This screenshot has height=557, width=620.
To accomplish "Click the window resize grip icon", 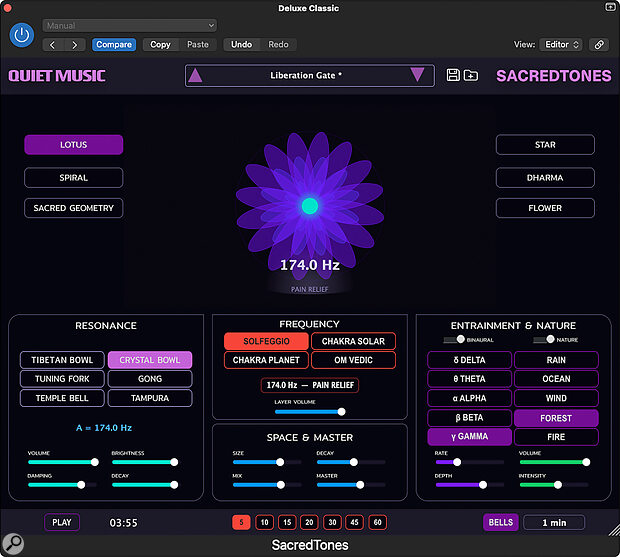I will [x=614, y=530].
